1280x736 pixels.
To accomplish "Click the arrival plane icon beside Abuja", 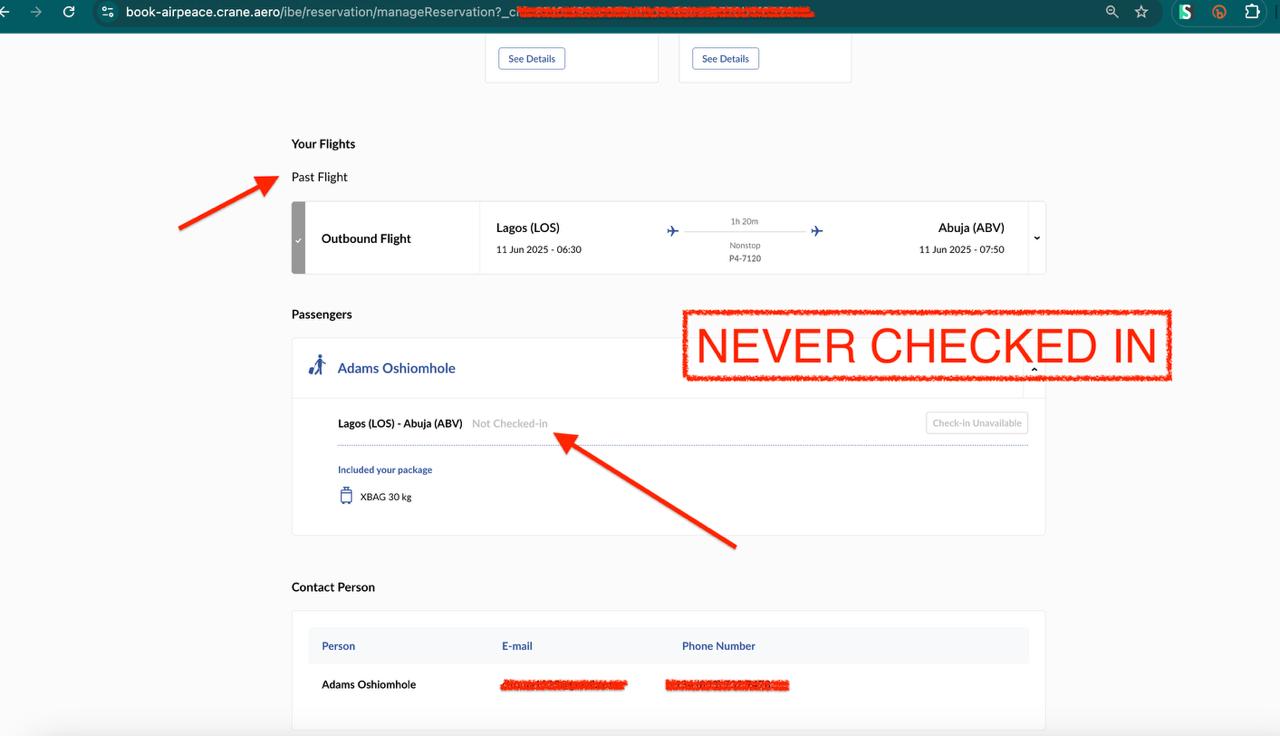I will click(817, 231).
